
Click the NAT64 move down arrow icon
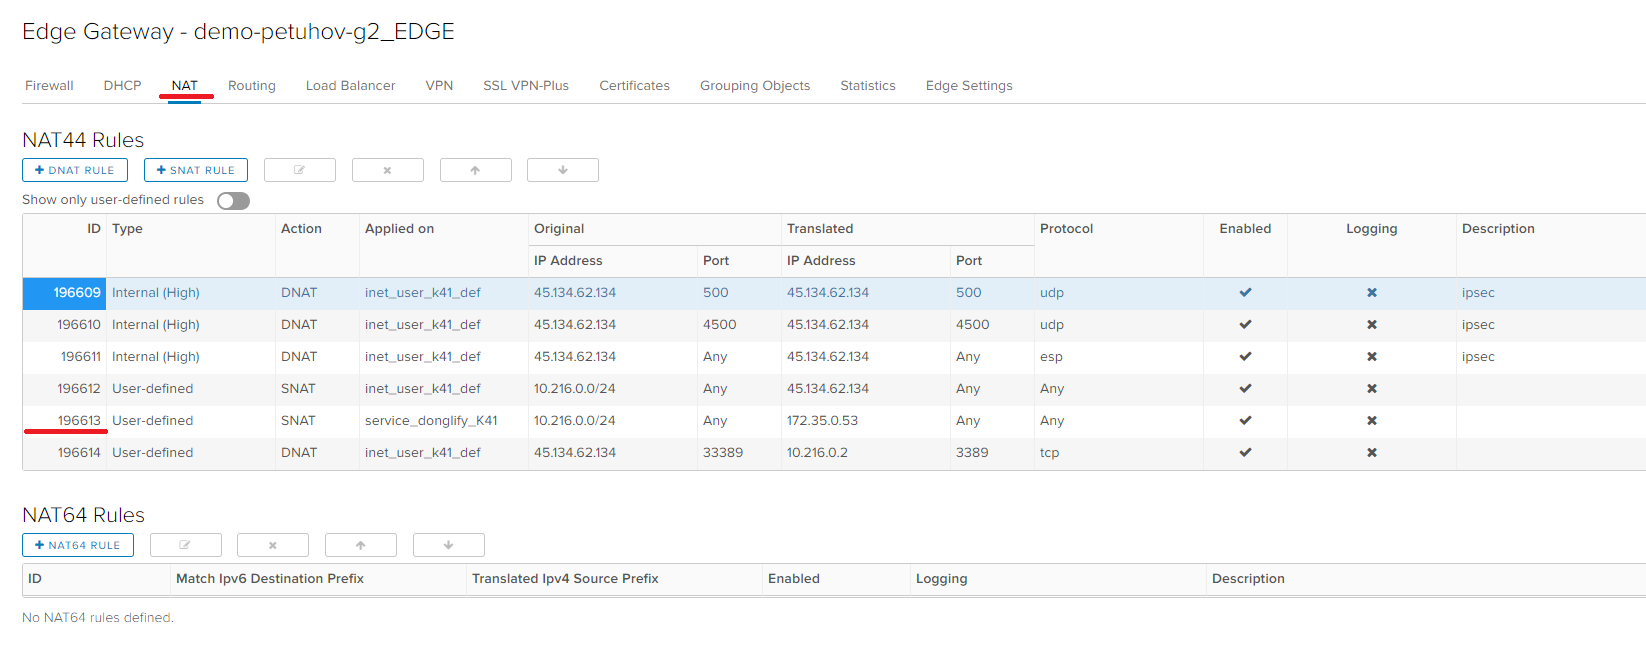click(x=448, y=545)
